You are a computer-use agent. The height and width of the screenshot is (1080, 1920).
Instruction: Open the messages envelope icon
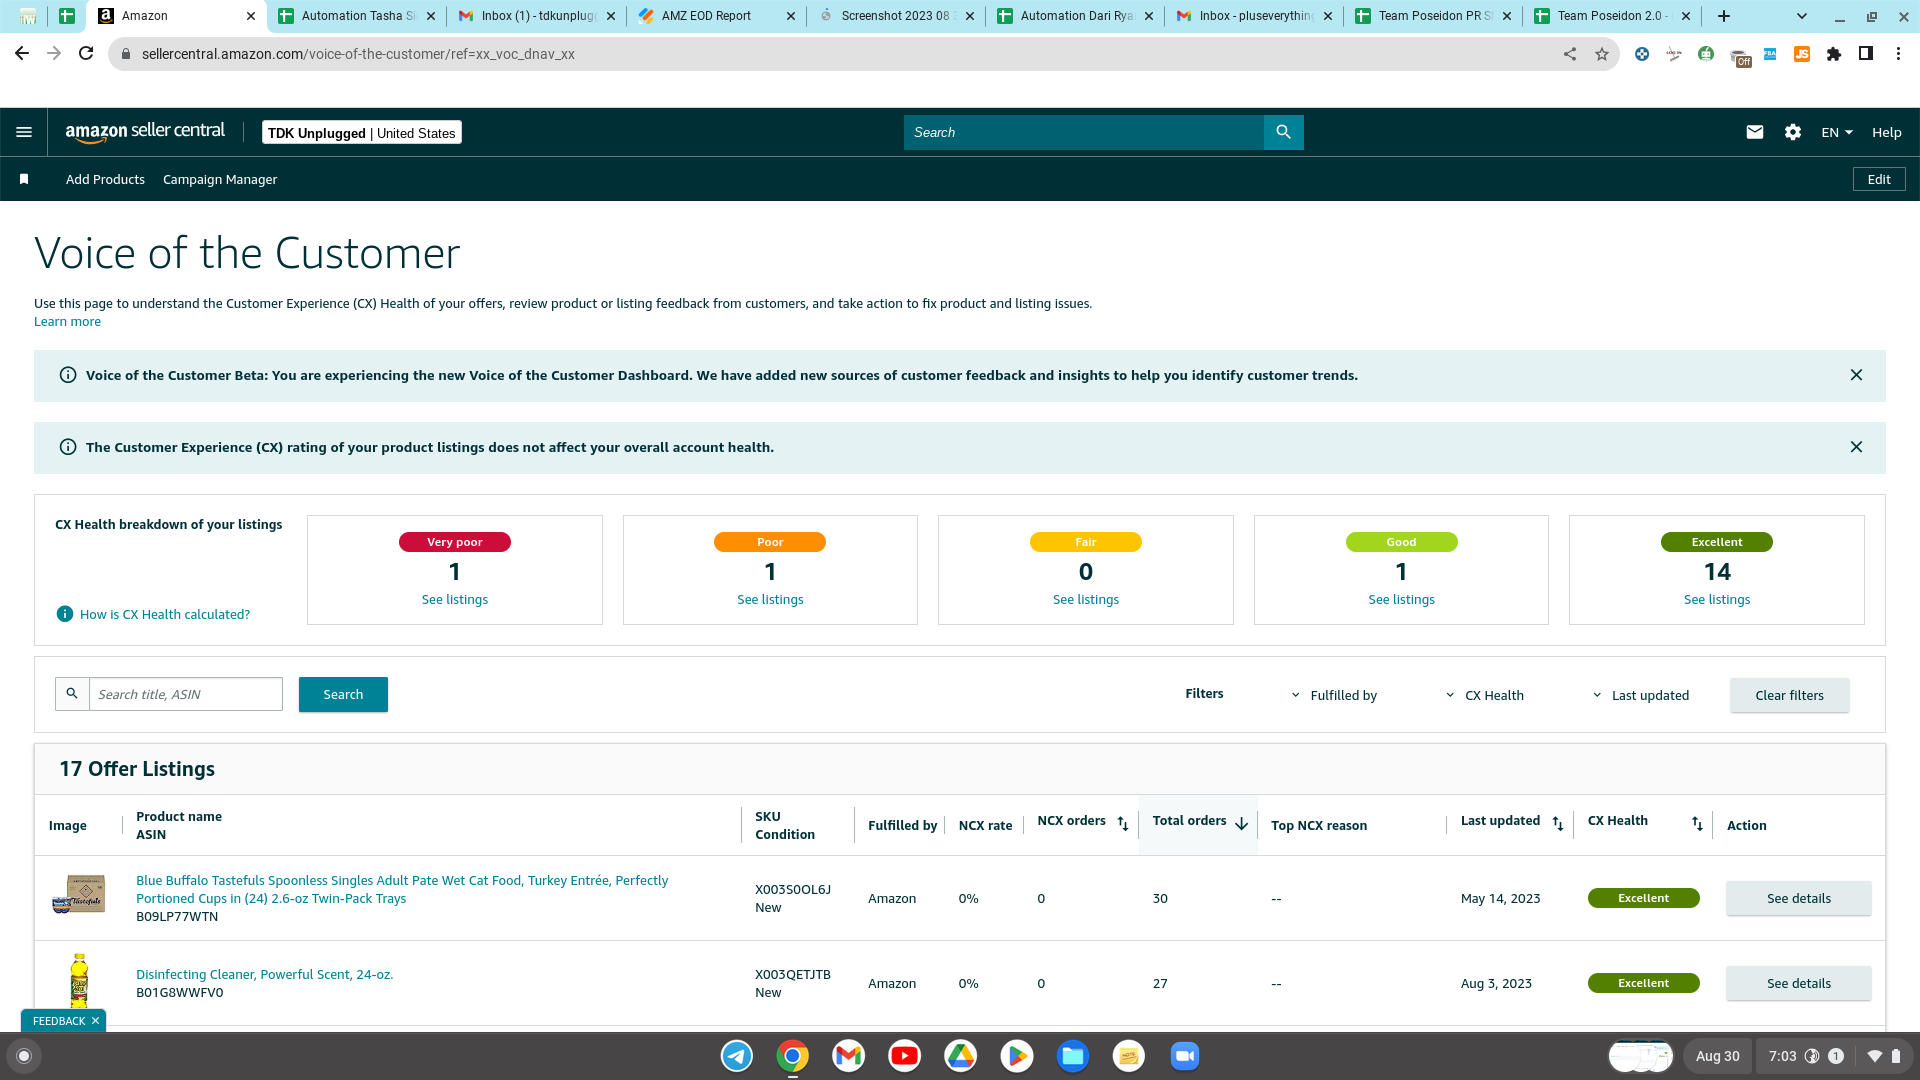coord(1754,132)
